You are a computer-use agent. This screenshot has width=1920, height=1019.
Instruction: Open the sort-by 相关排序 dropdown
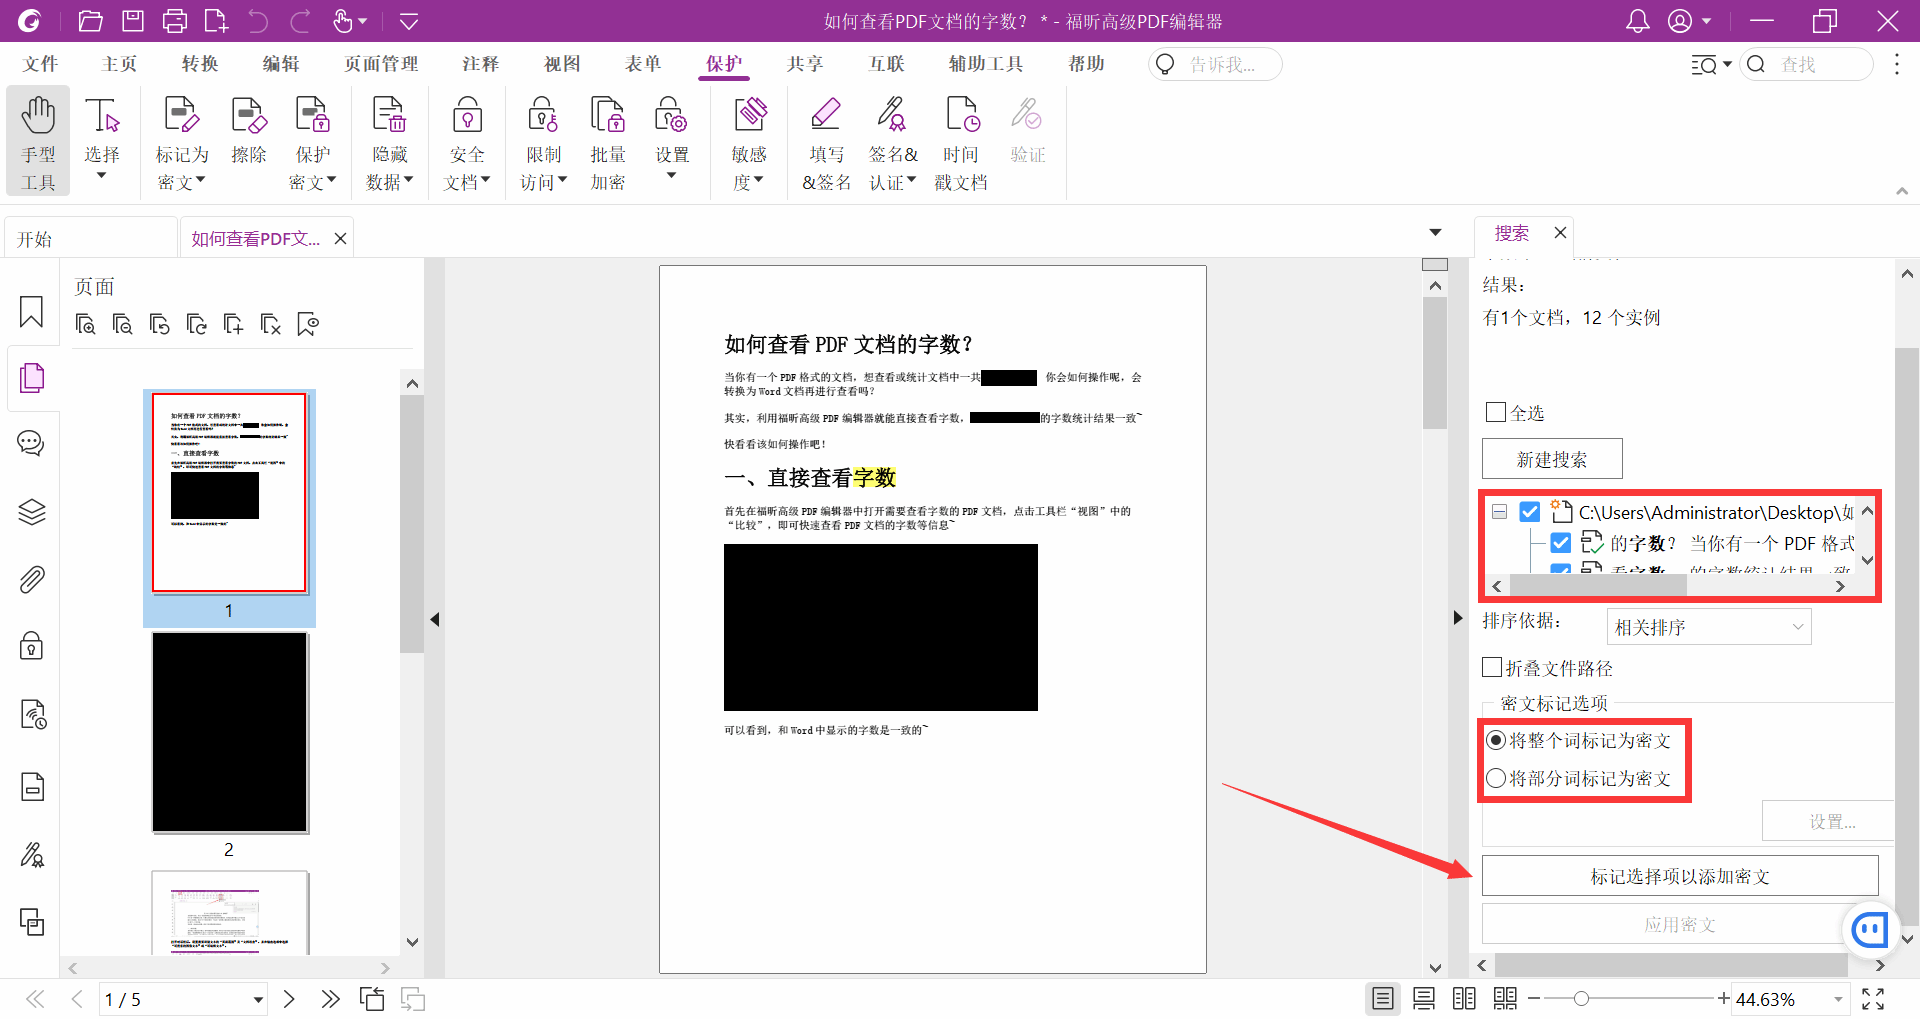(x=1708, y=627)
